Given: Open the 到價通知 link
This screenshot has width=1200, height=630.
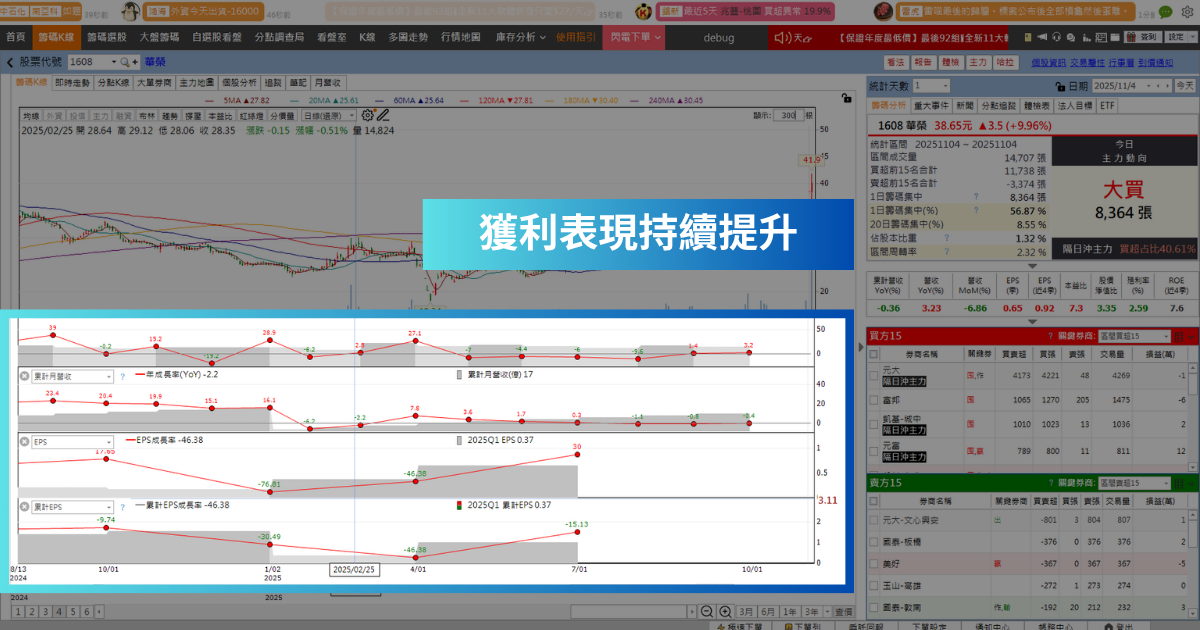Looking at the screenshot, I should (x=1156, y=62).
